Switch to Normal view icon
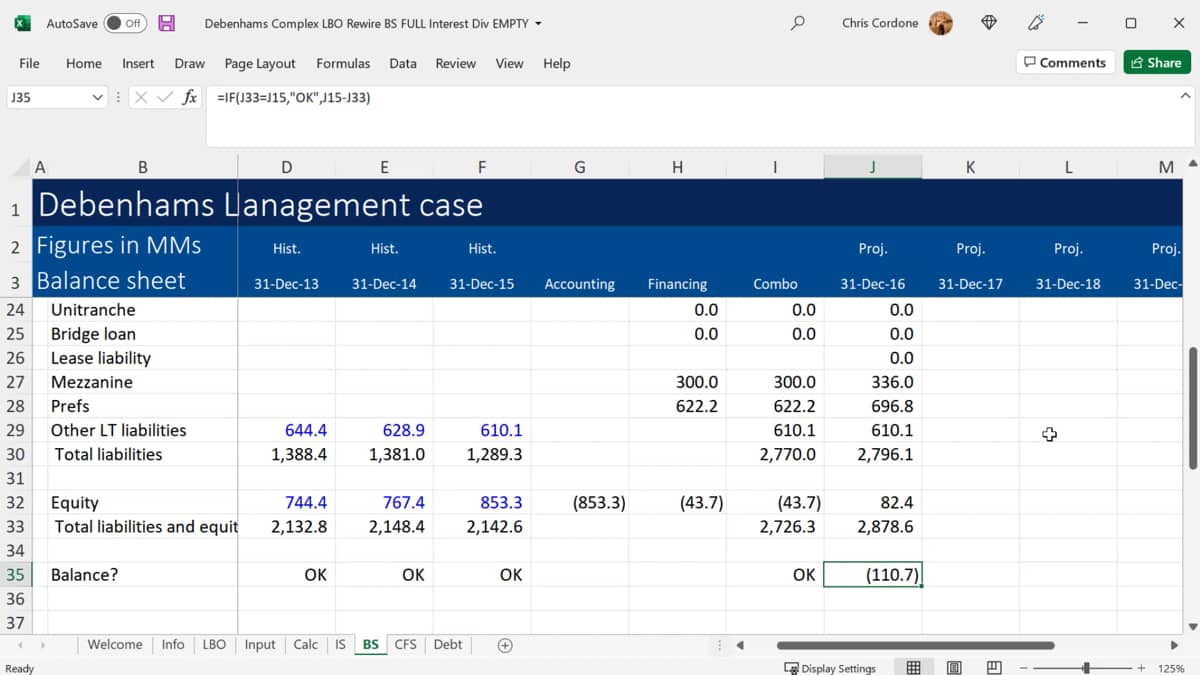The width and height of the screenshot is (1200, 675). [x=913, y=667]
